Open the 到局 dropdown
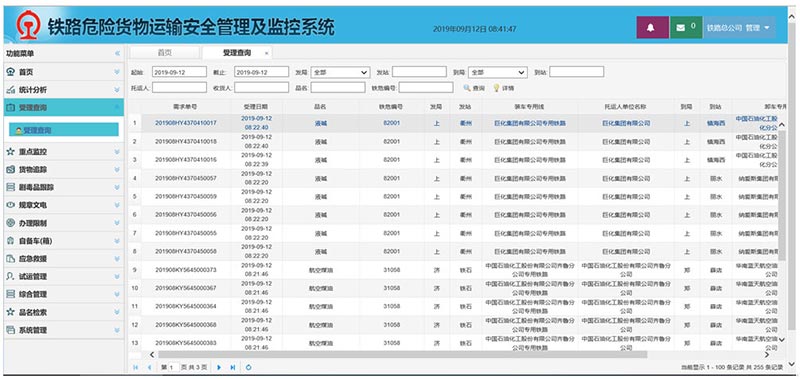Screen dimensions: 800x379 point(497,72)
